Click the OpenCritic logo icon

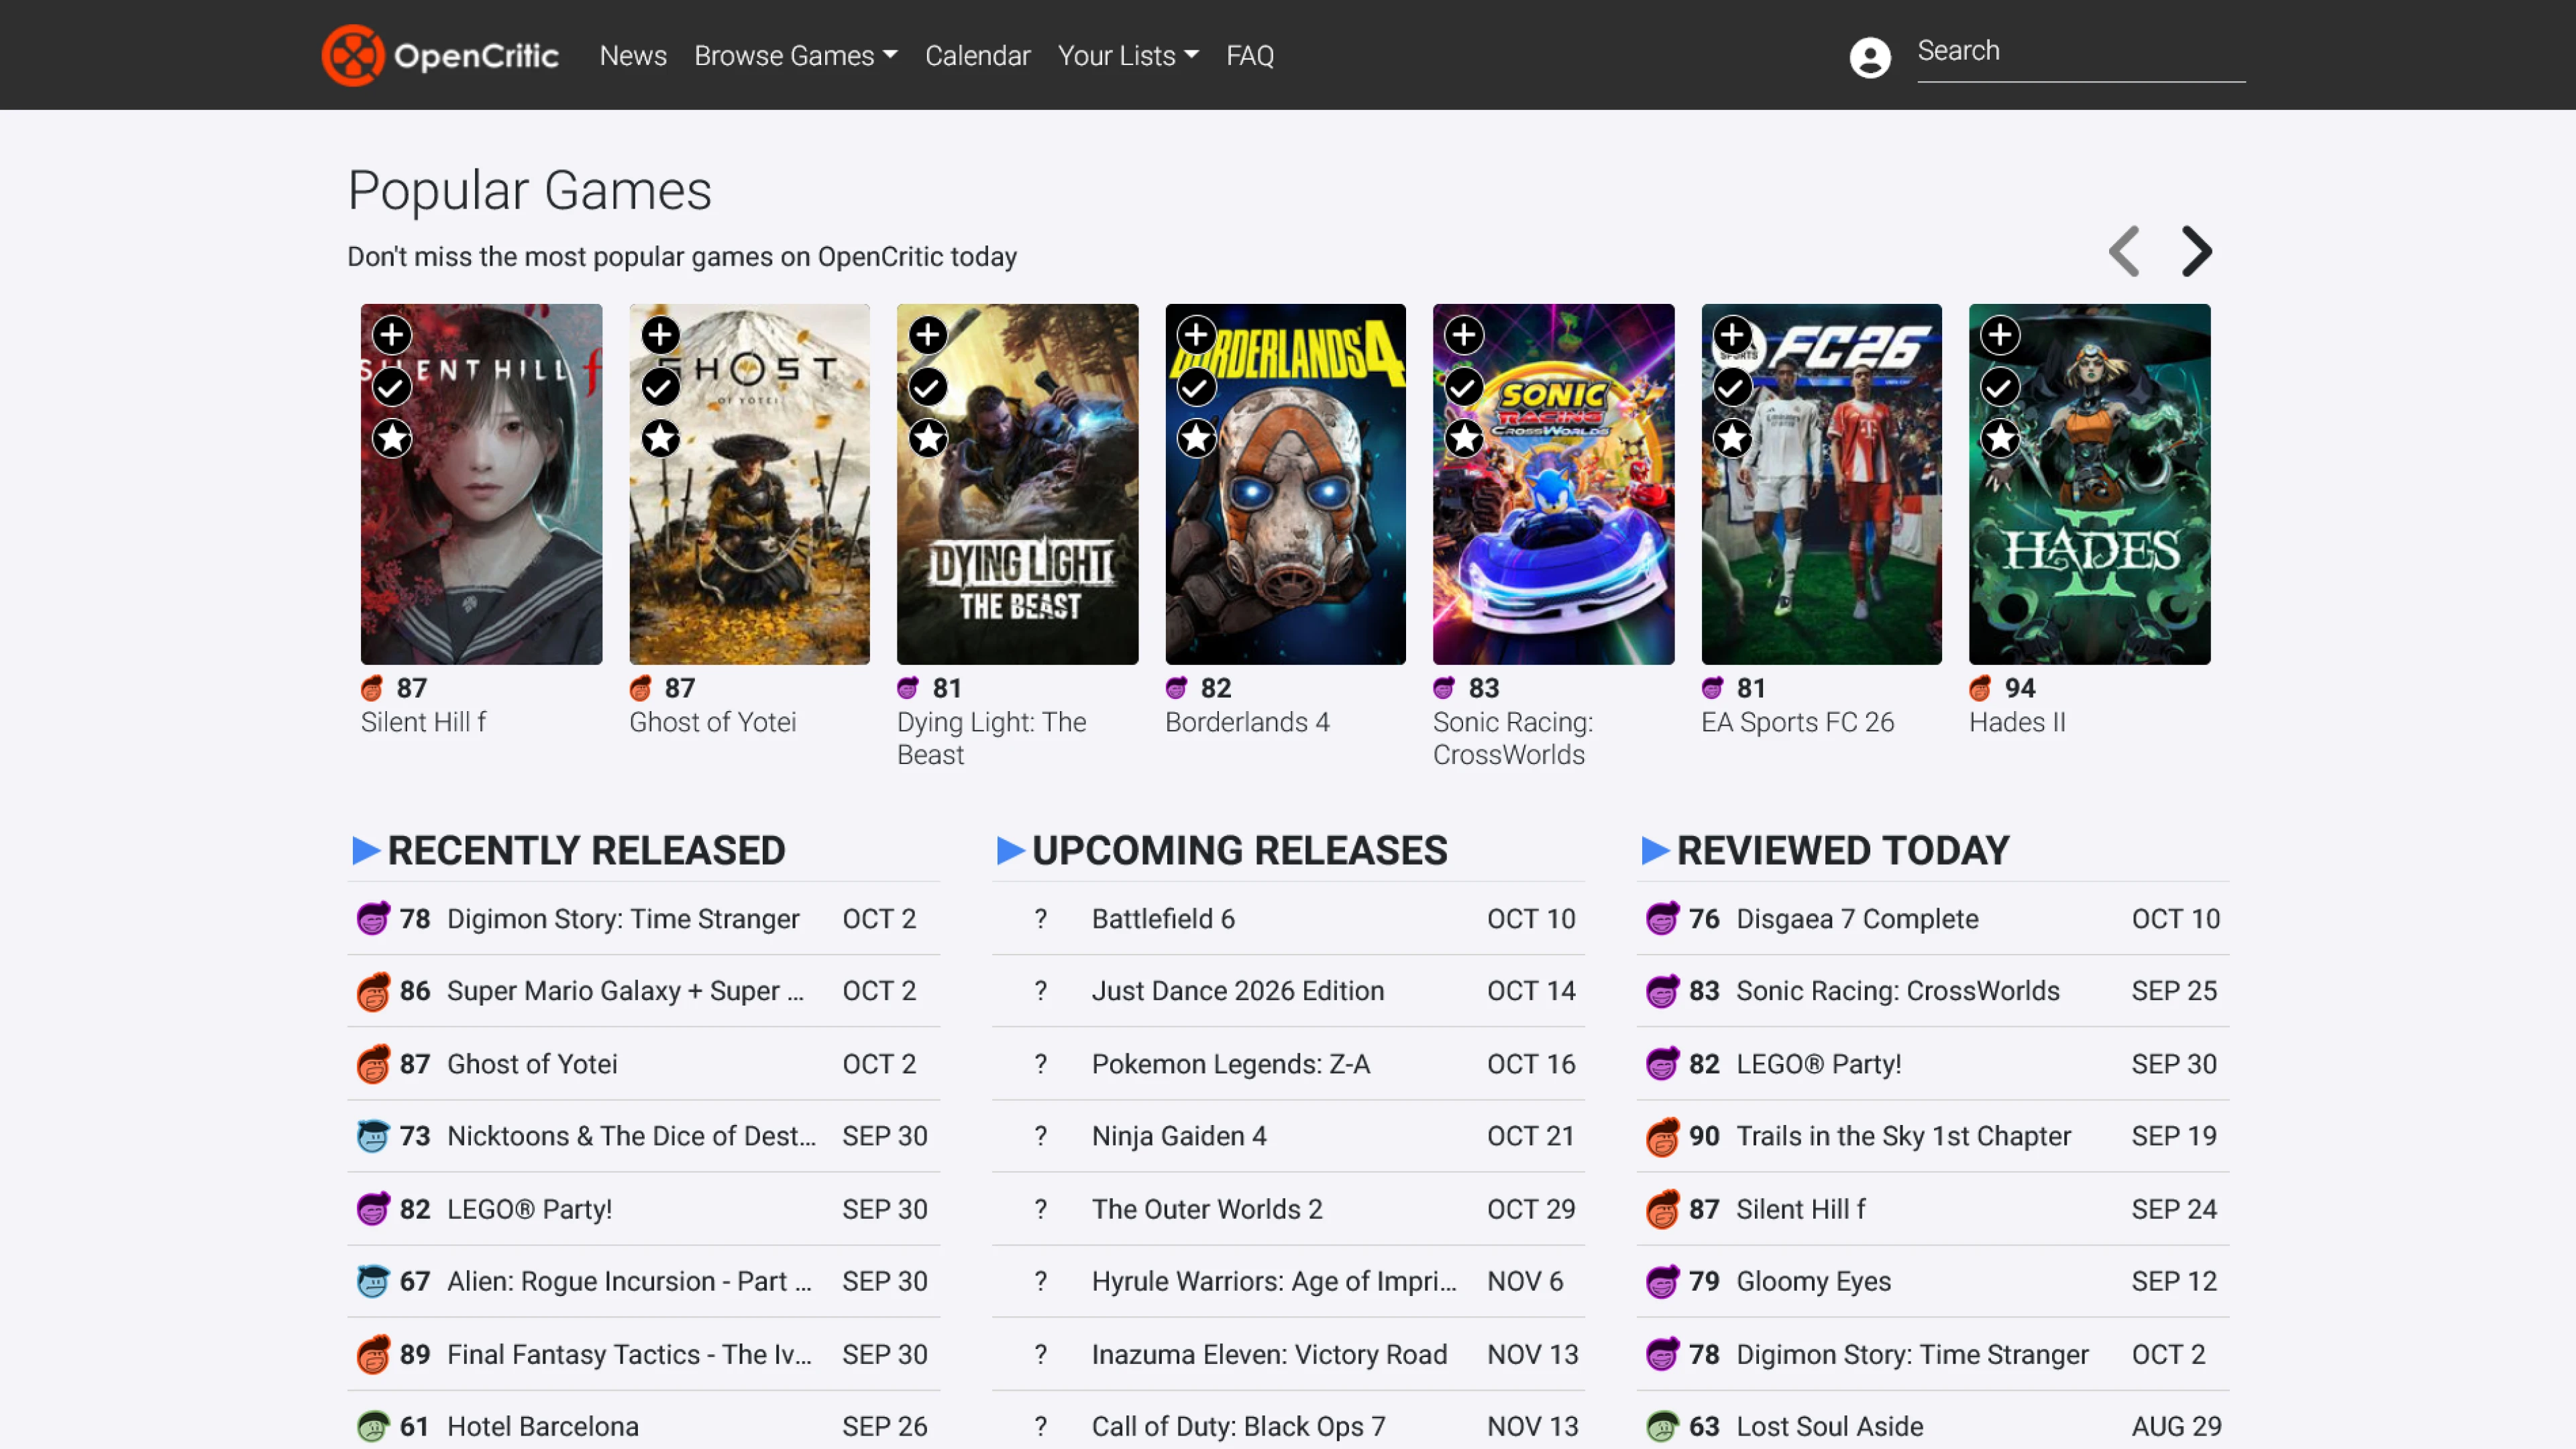tap(352, 55)
